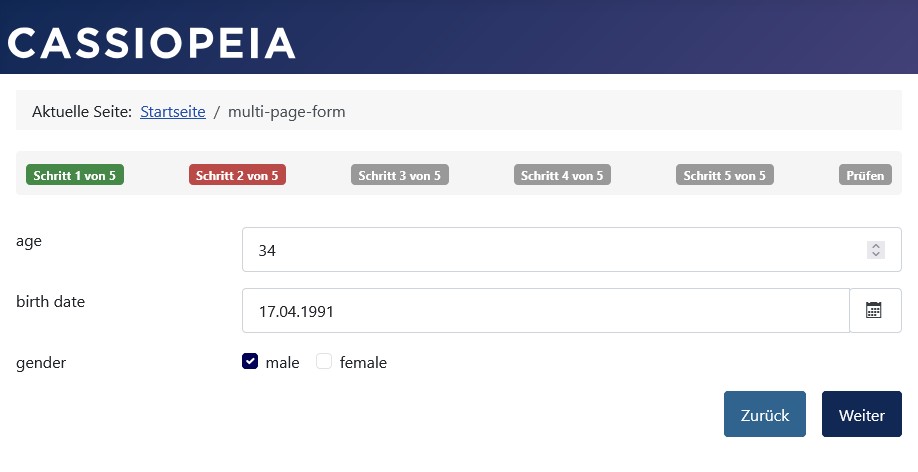Open Schritt 4 von 5 step

click(x=562, y=175)
